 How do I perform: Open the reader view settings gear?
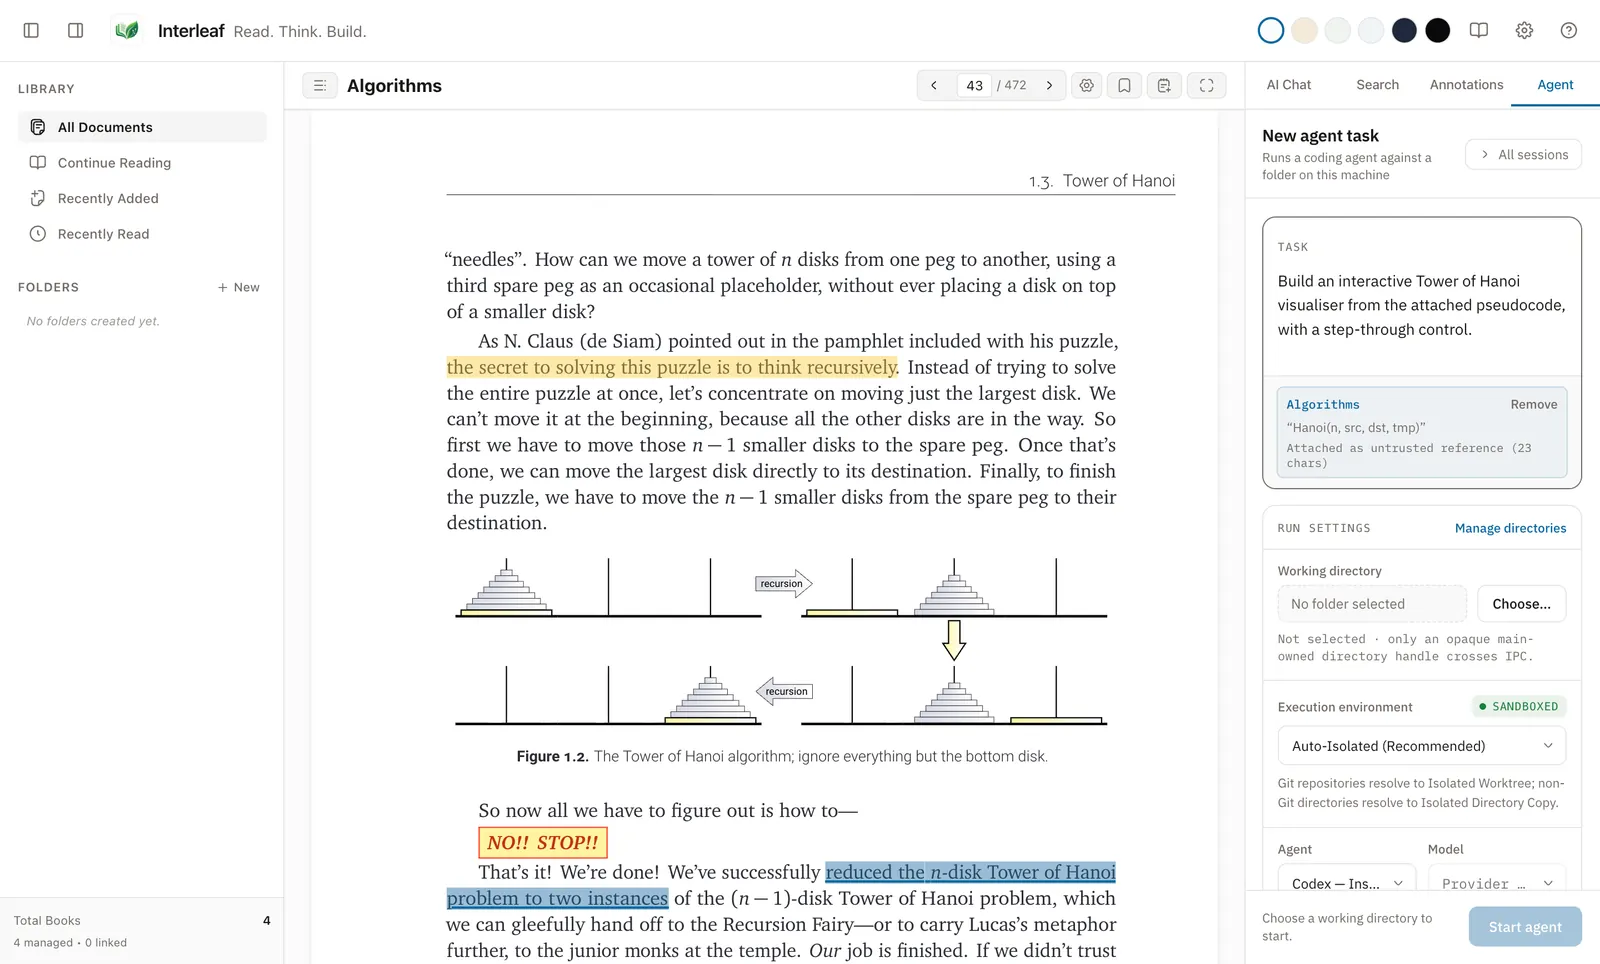pos(1087,86)
